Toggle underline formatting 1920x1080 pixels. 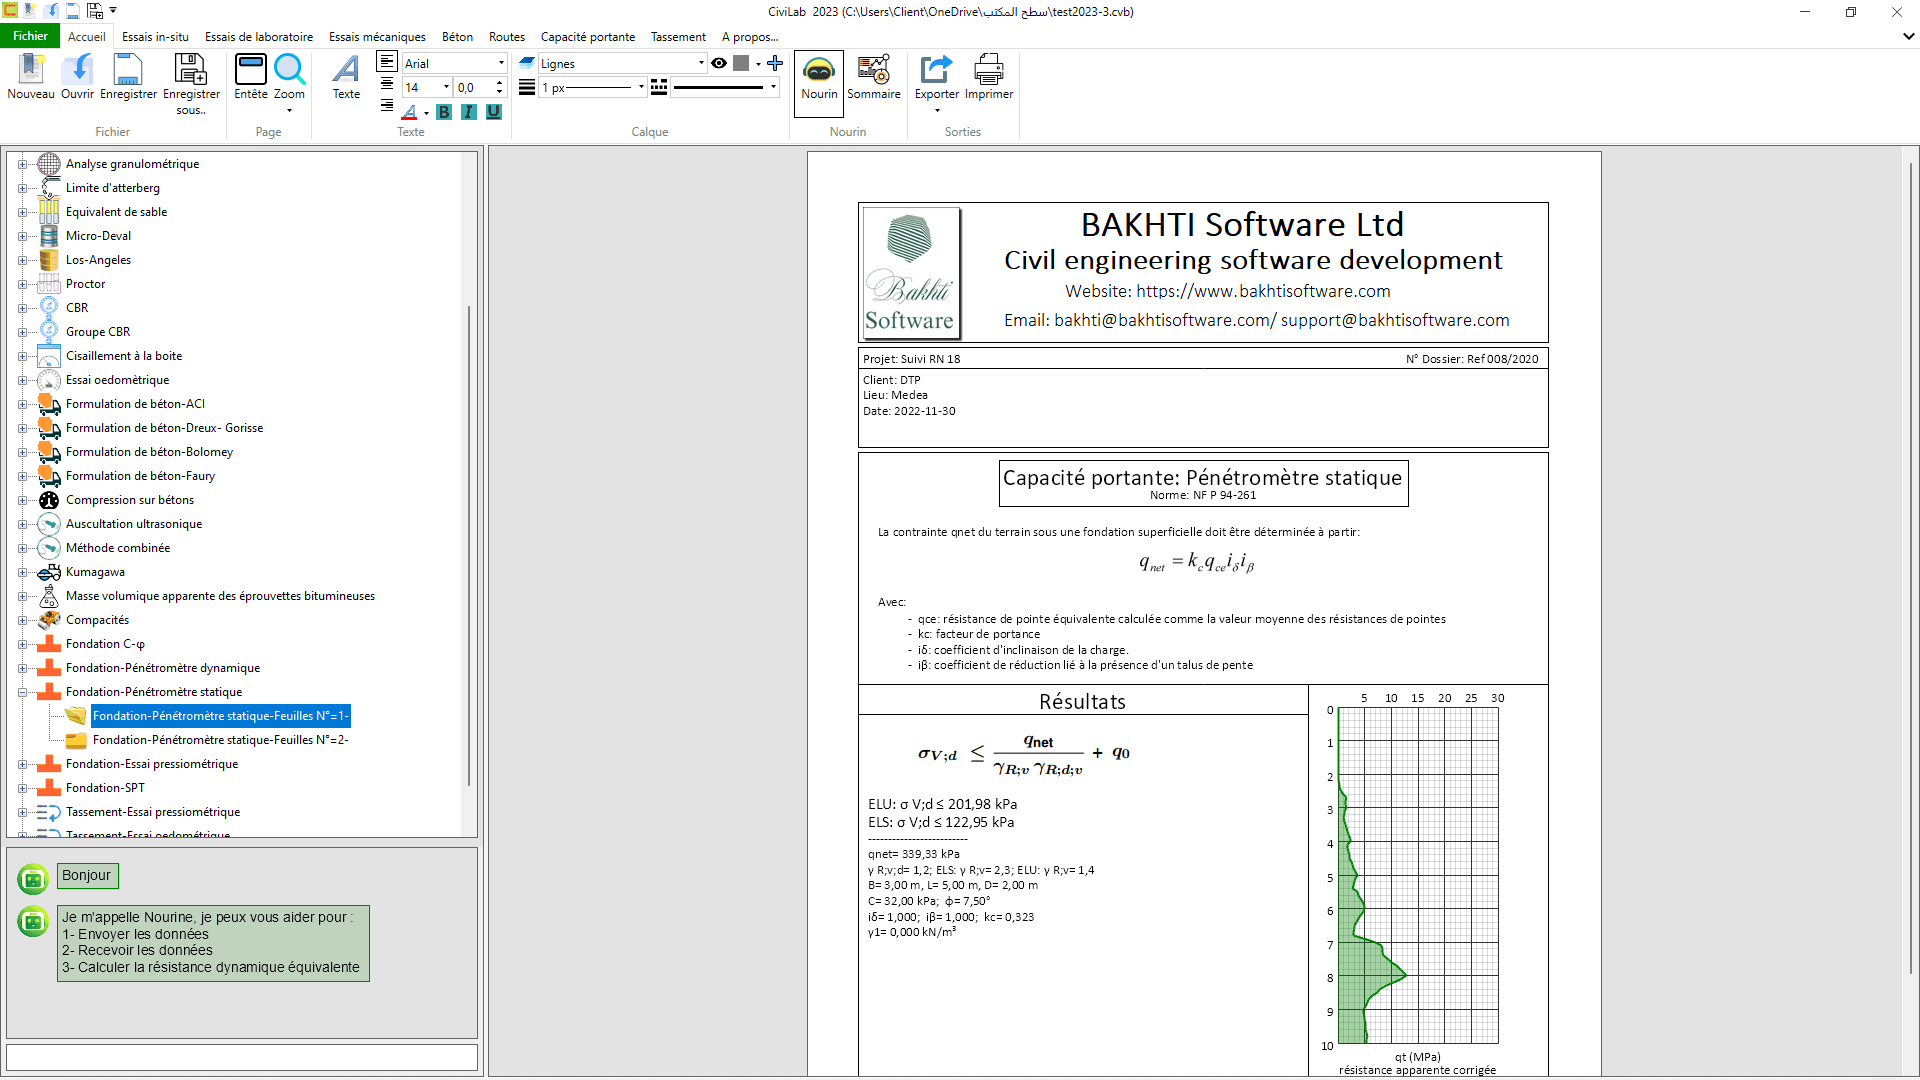coord(494,112)
